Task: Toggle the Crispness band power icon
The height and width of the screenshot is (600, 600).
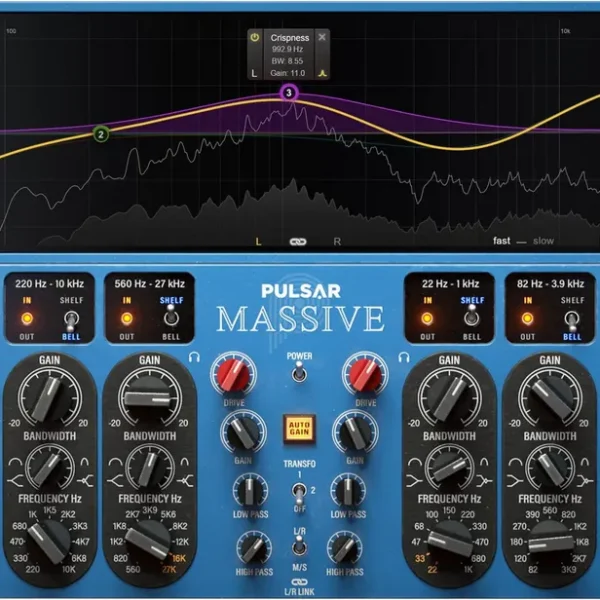Action: [x=254, y=38]
